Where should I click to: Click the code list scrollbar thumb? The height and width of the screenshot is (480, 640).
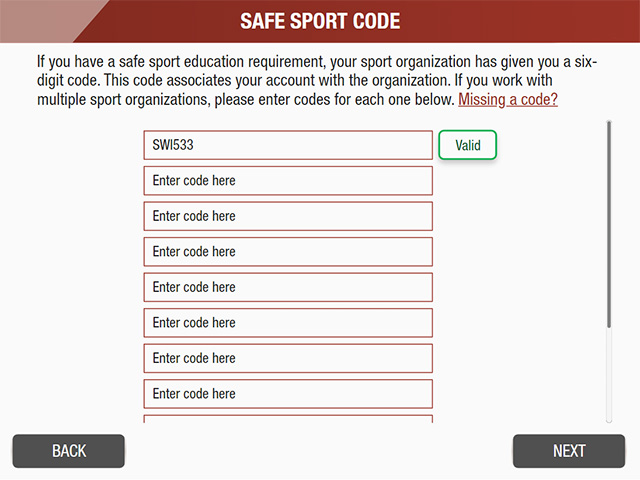click(x=608, y=225)
